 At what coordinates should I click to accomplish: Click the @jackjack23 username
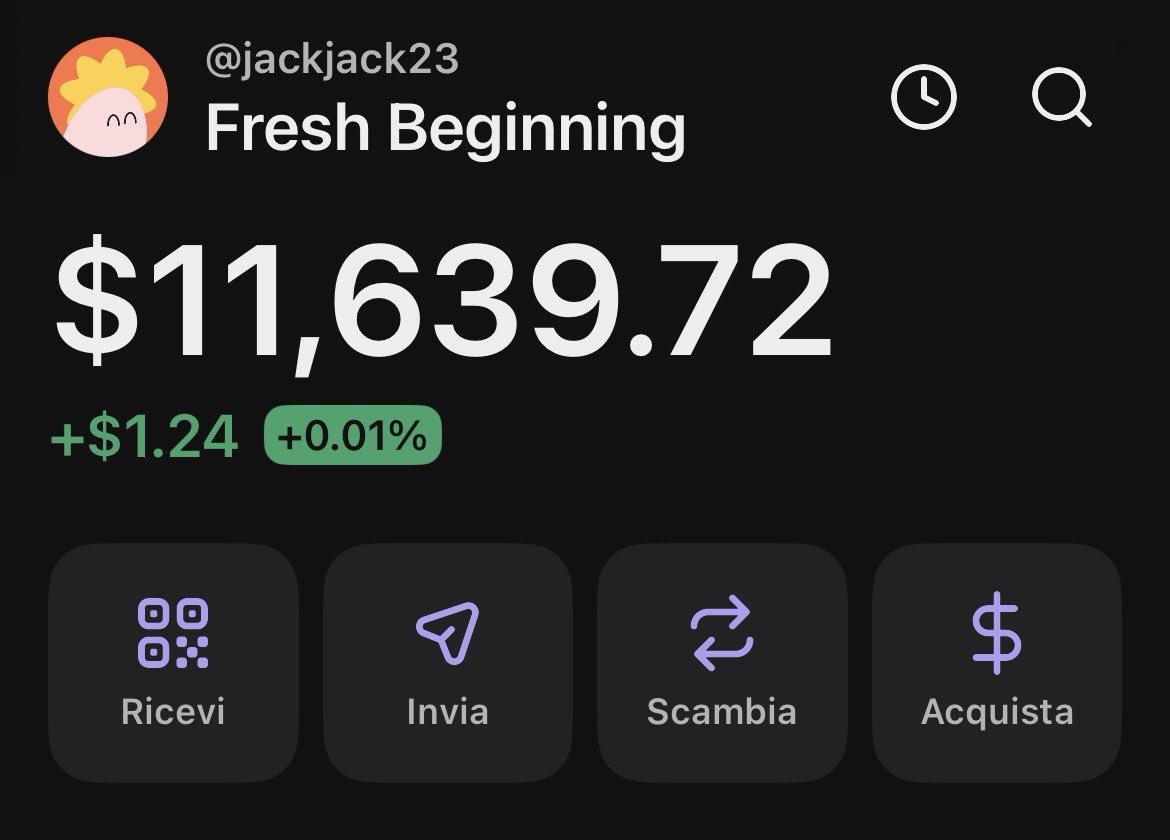coord(331,59)
